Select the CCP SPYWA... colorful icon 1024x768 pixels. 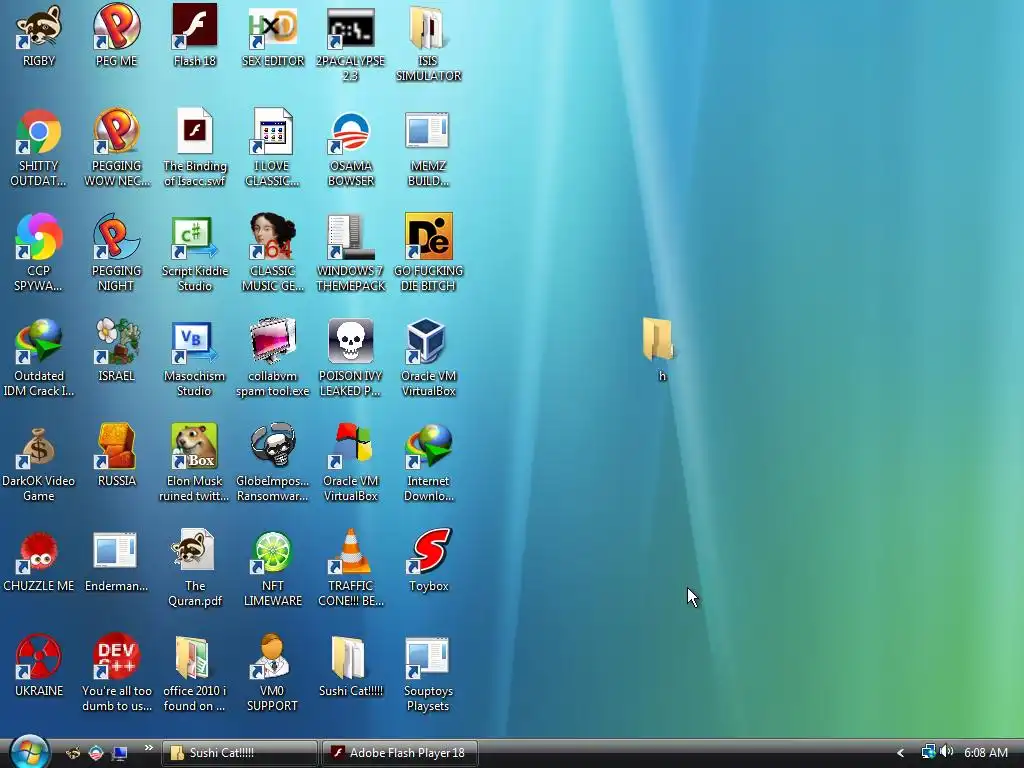click(39, 236)
